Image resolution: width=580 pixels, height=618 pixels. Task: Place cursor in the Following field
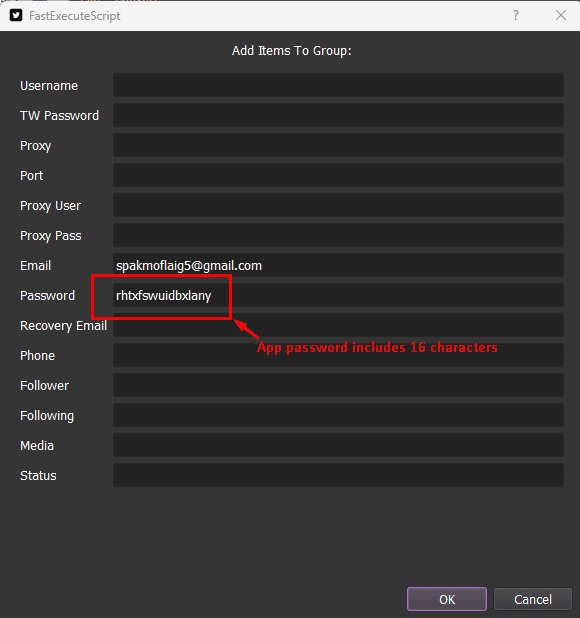[338, 415]
